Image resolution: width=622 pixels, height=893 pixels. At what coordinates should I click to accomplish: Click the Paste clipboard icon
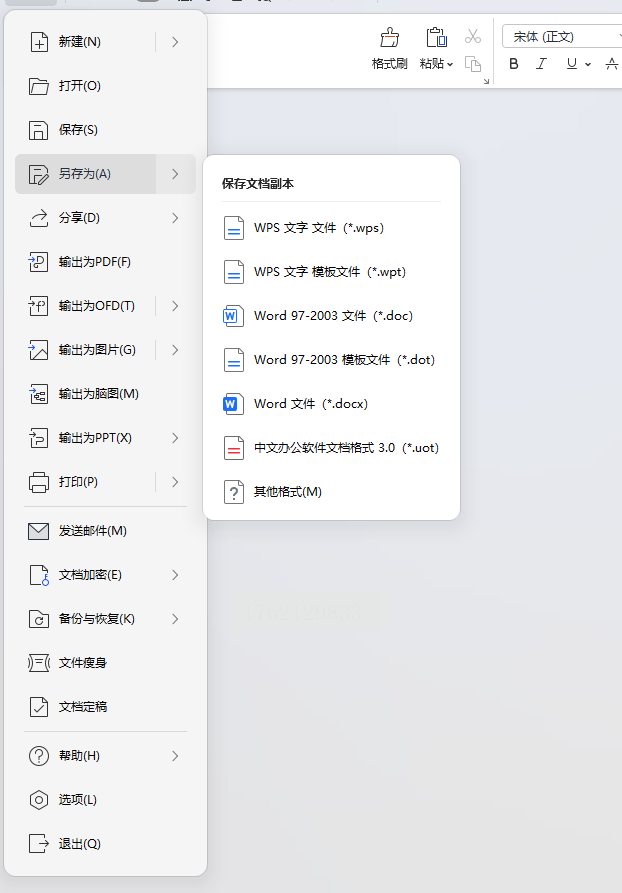[436, 38]
